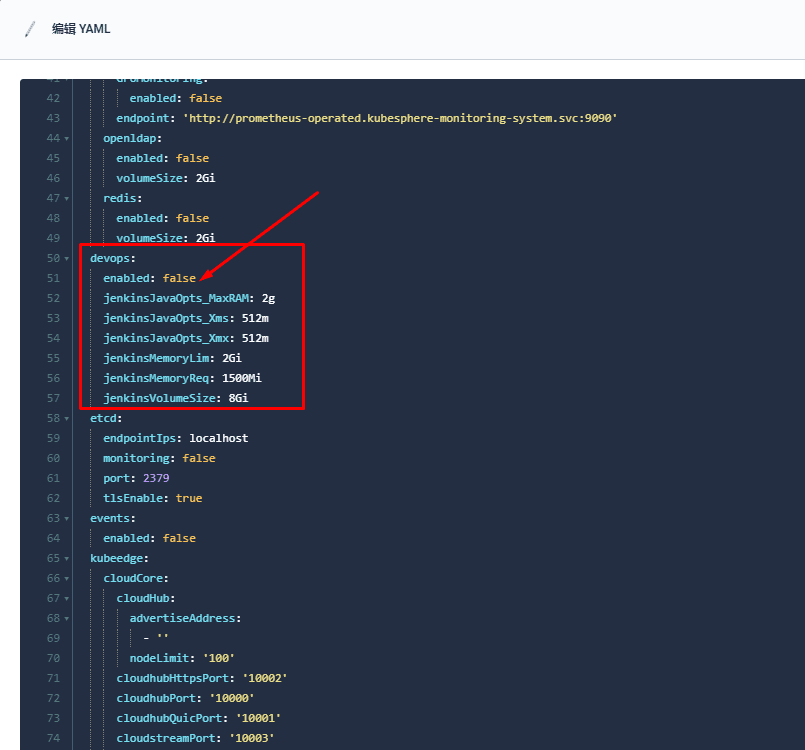Click the kubeedge key name

pos(117,559)
